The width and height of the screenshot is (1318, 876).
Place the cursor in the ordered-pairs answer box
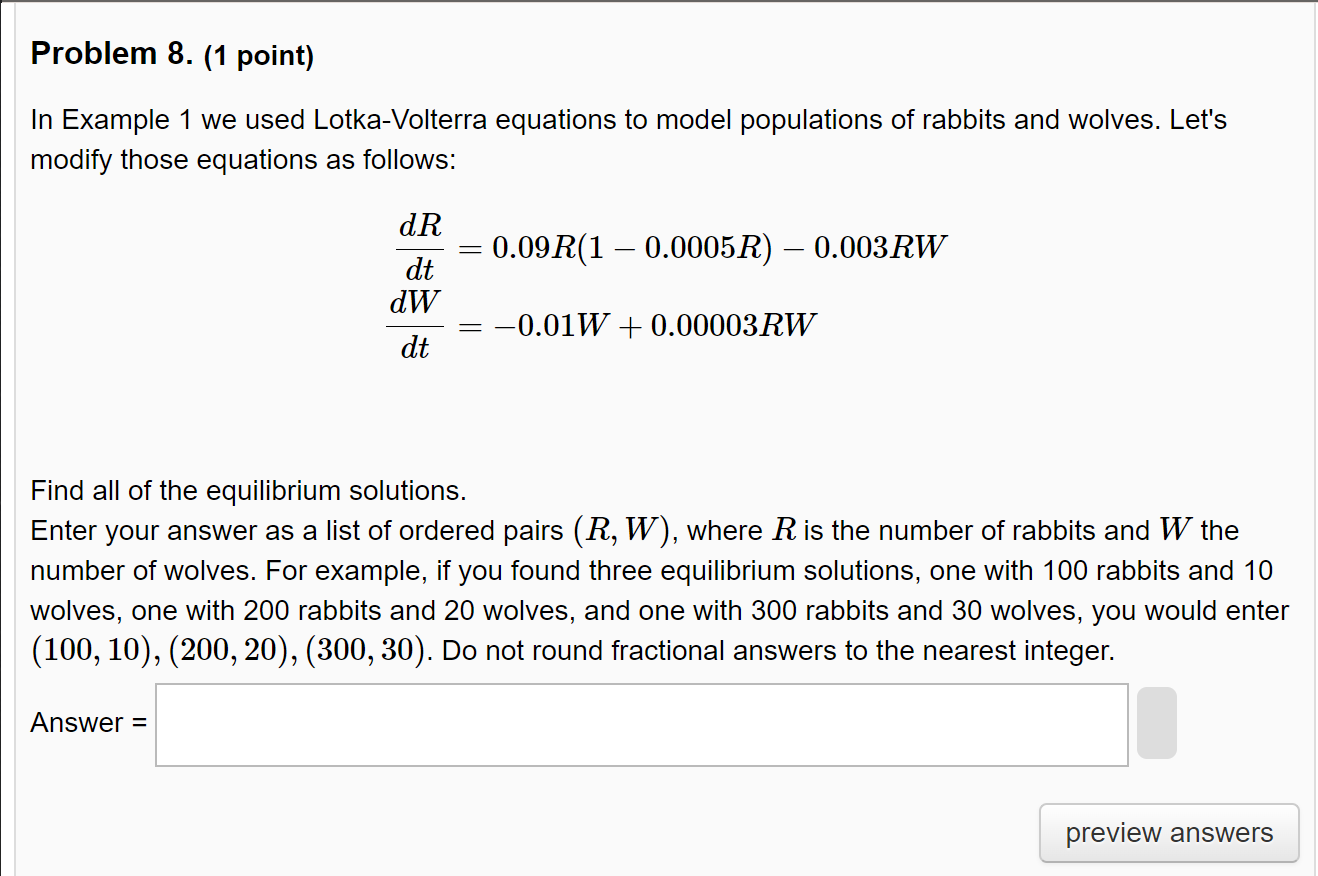coord(640,724)
